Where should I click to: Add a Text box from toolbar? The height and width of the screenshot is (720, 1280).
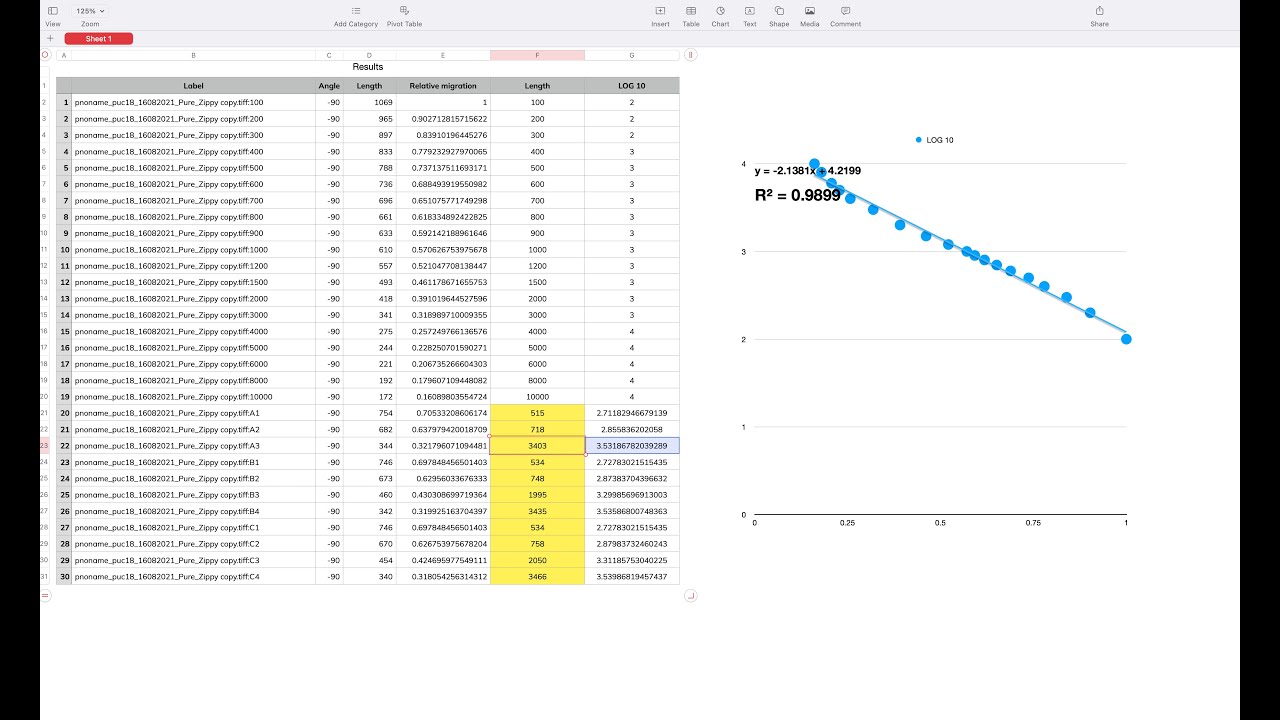pyautogui.click(x=749, y=16)
